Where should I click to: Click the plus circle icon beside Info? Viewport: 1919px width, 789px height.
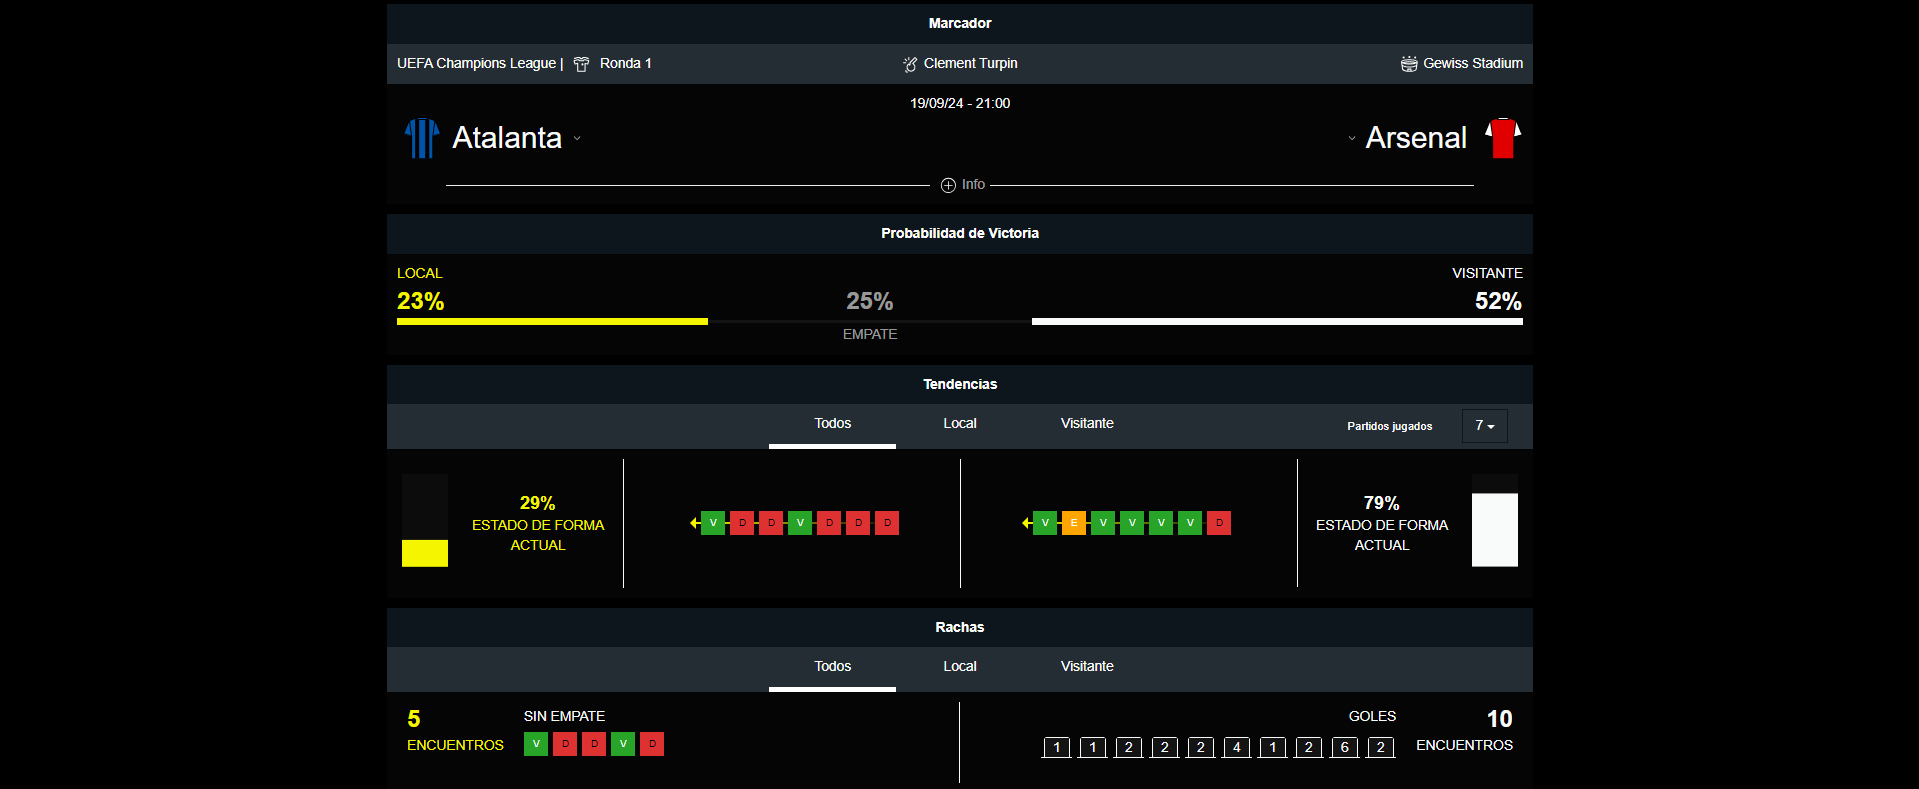click(948, 185)
